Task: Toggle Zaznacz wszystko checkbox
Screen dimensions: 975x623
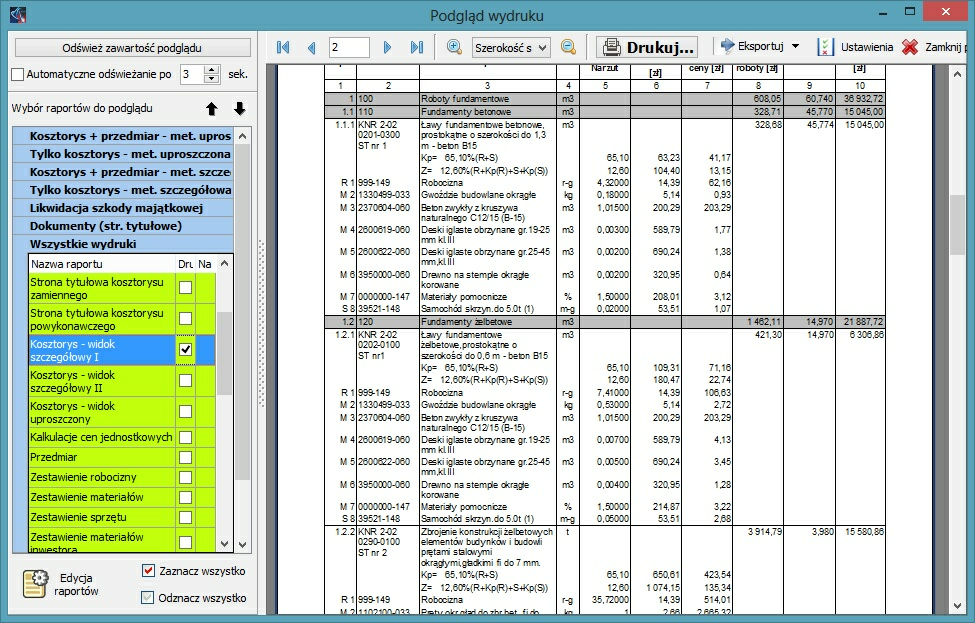Action: (148, 570)
